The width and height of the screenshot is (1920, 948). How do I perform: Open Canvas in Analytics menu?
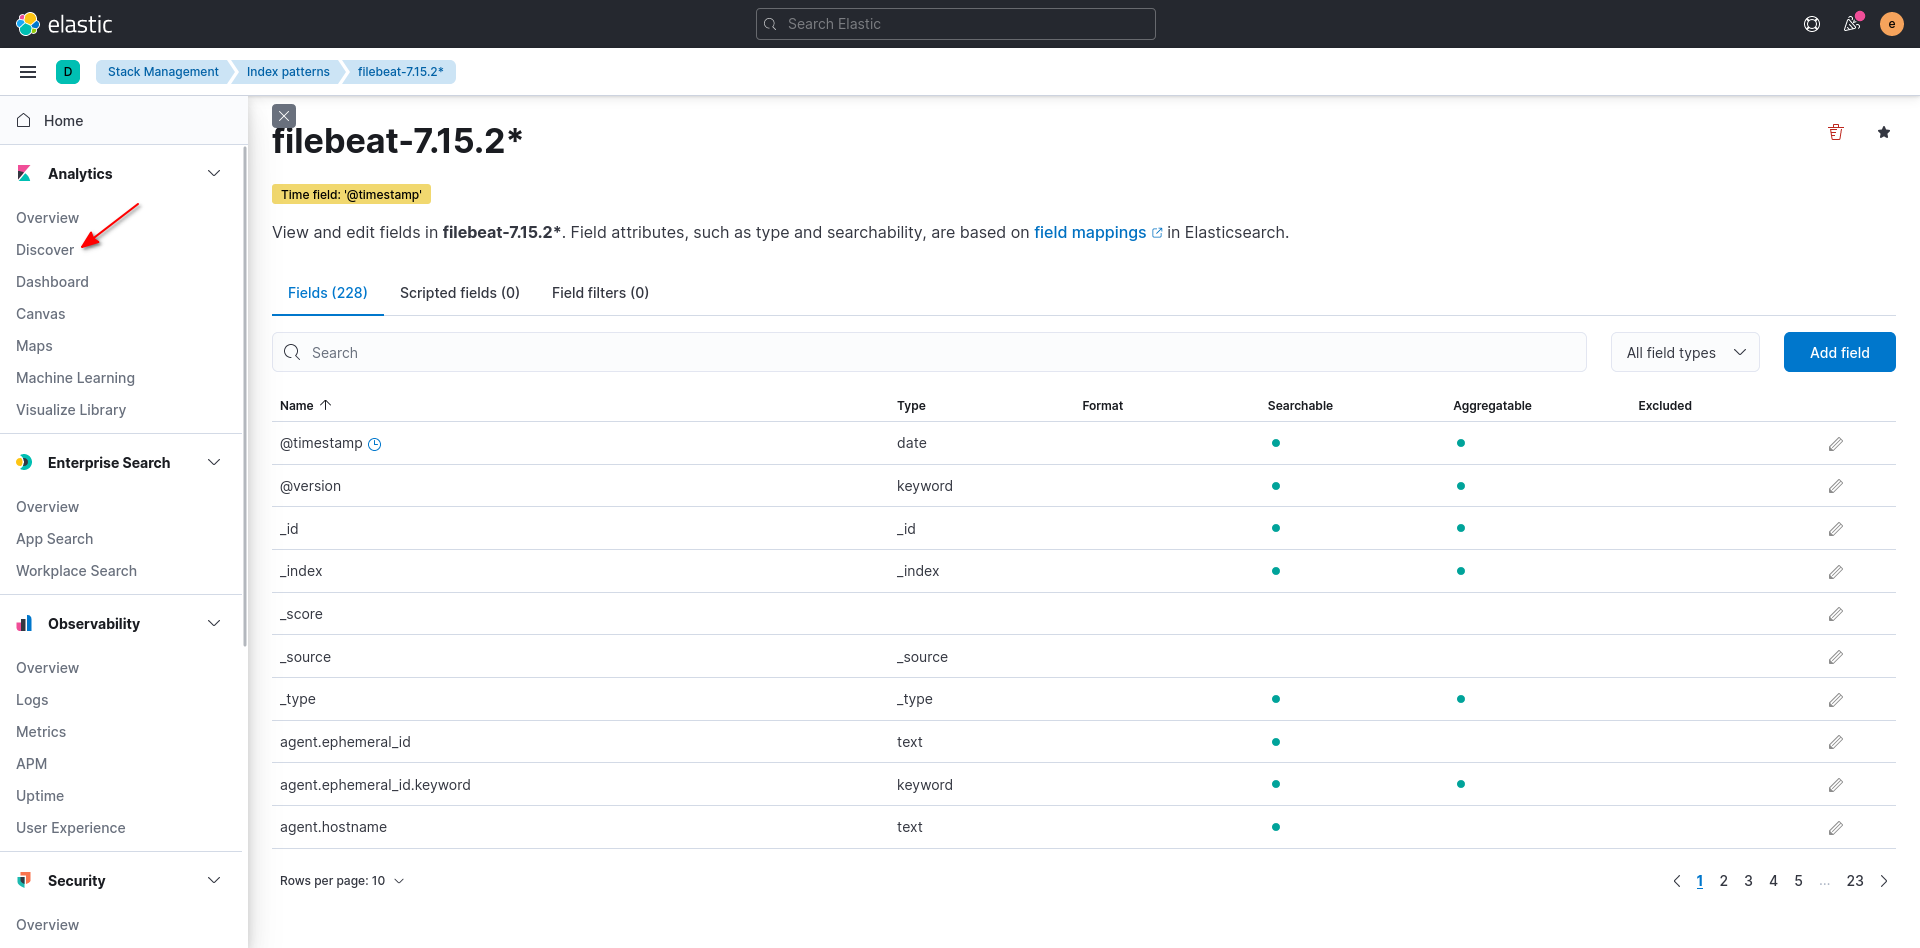(x=40, y=314)
